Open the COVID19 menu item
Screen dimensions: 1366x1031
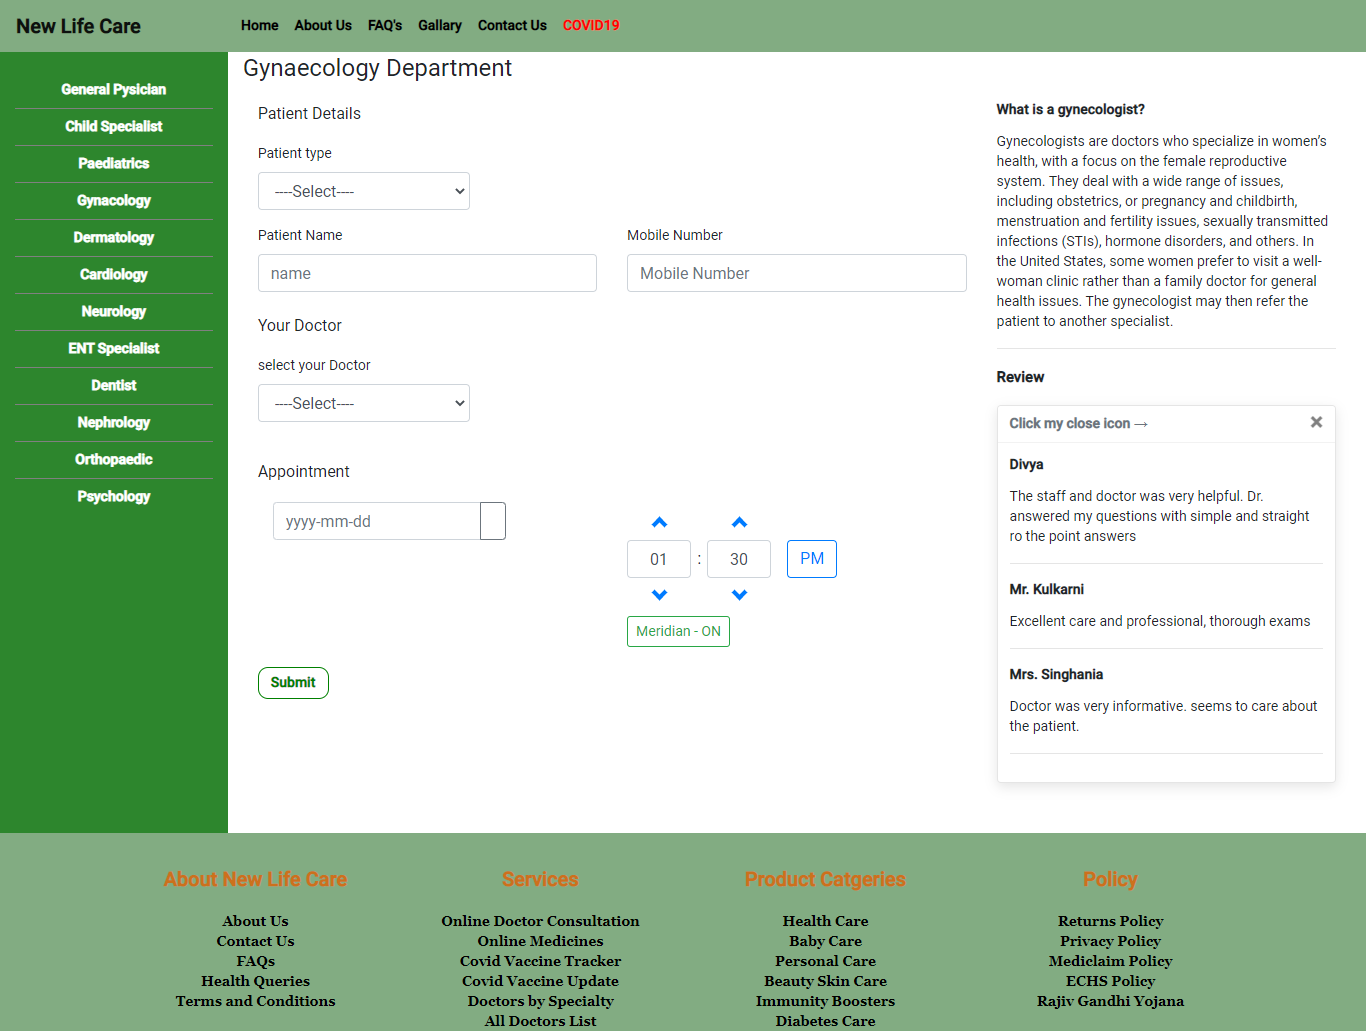pyautogui.click(x=591, y=25)
